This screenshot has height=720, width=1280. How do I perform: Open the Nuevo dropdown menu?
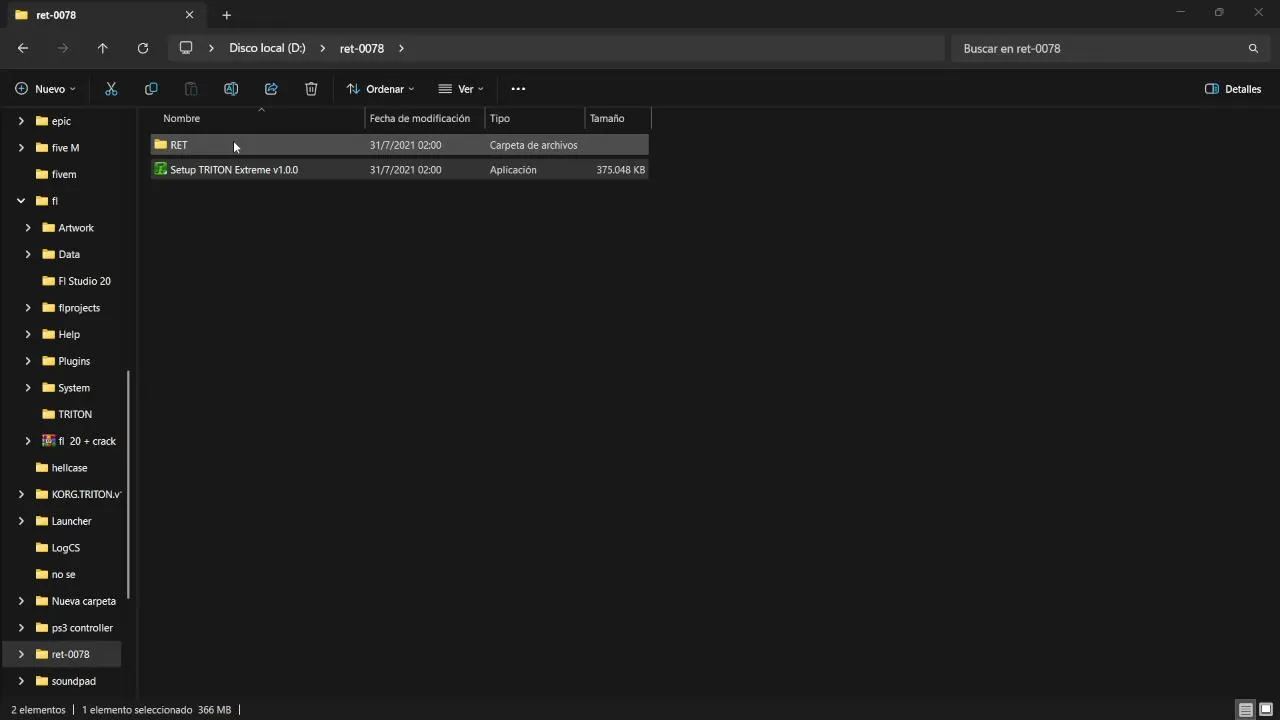click(46, 89)
